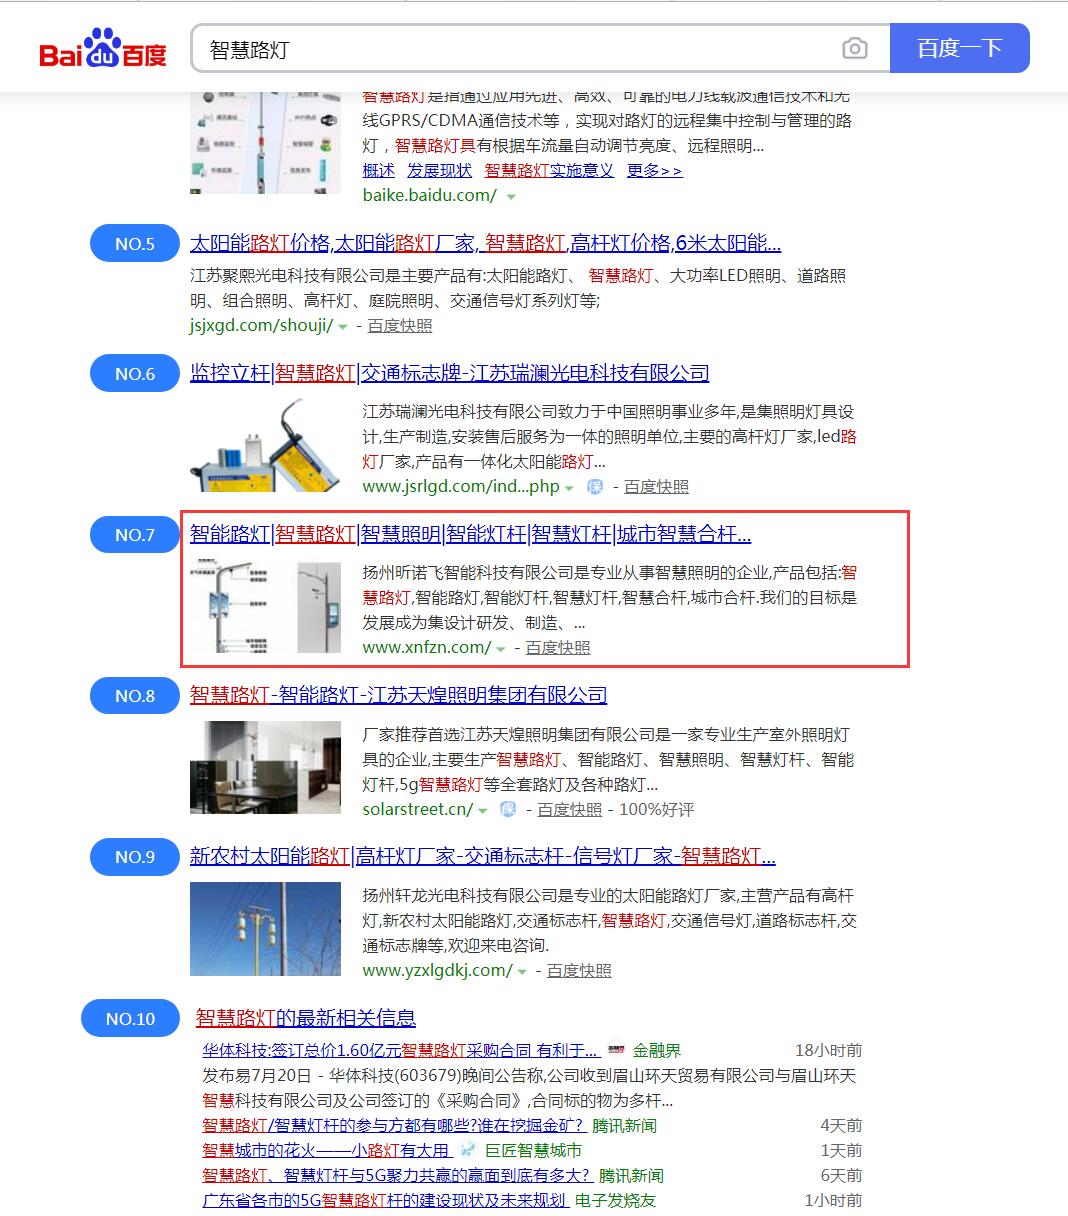Click the NO.5 rank badge
Viewport: 1068px width, 1216px height.
coord(135,244)
